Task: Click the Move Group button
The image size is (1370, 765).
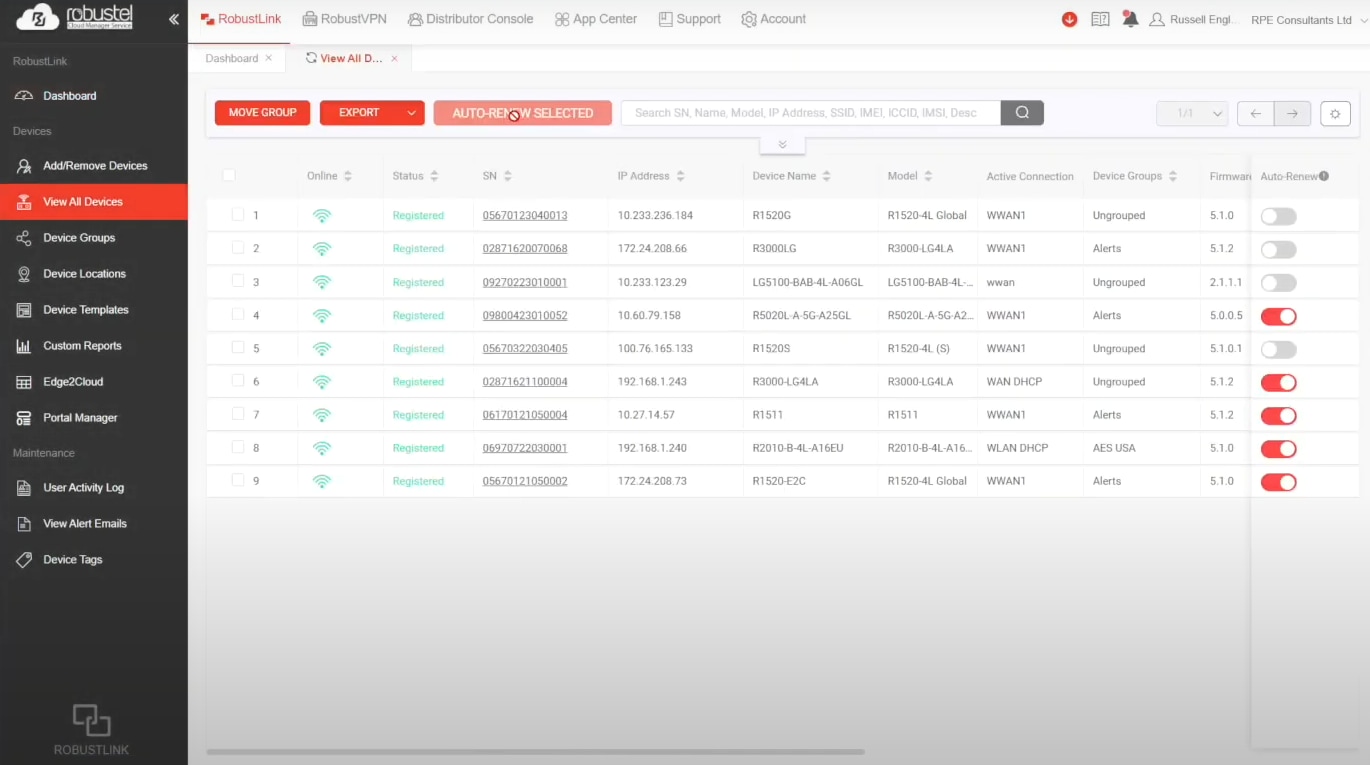Action: coord(262,113)
